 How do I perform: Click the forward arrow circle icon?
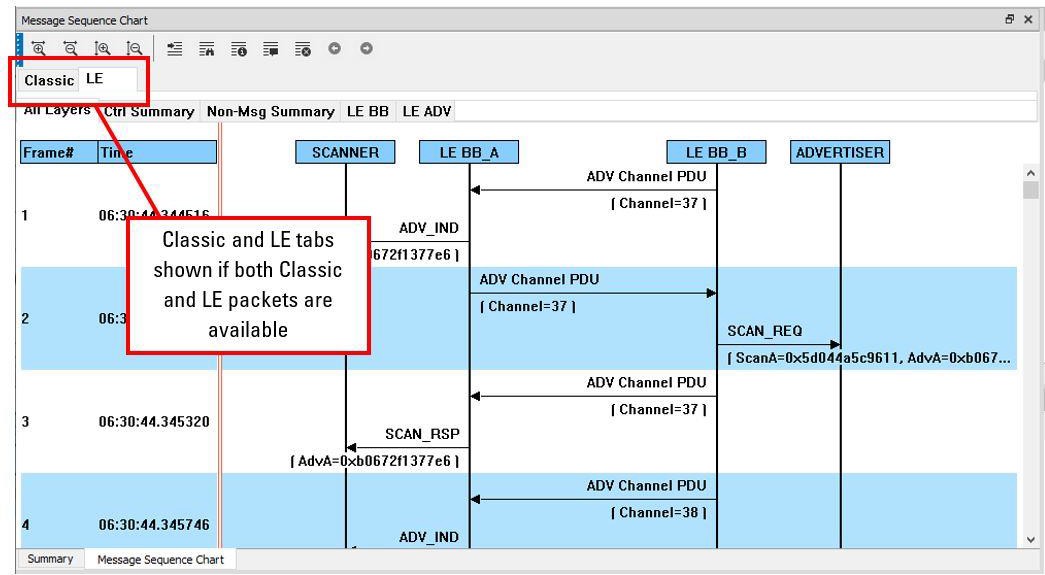point(367,48)
